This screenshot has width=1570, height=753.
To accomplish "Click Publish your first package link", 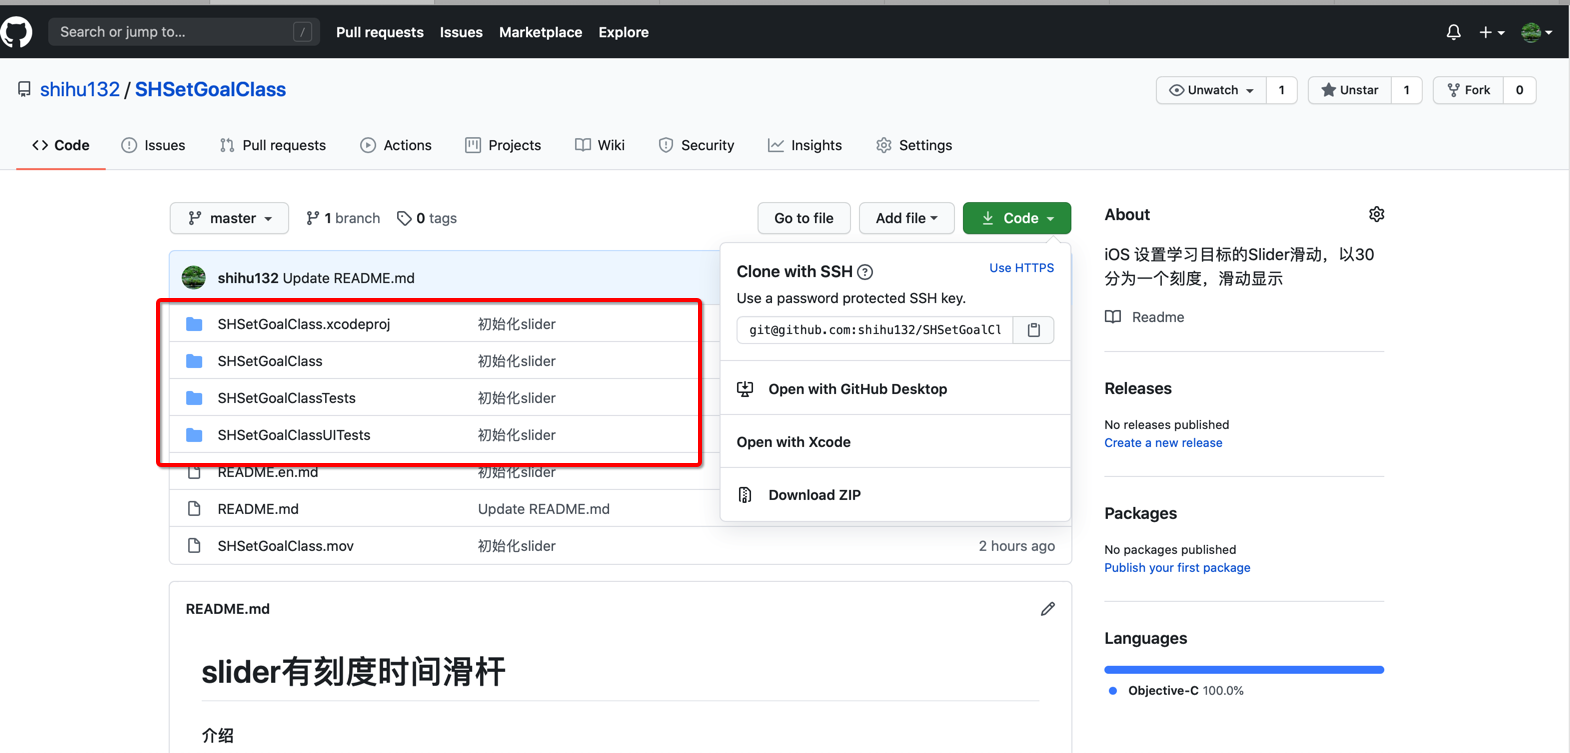I will coord(1177,568).
